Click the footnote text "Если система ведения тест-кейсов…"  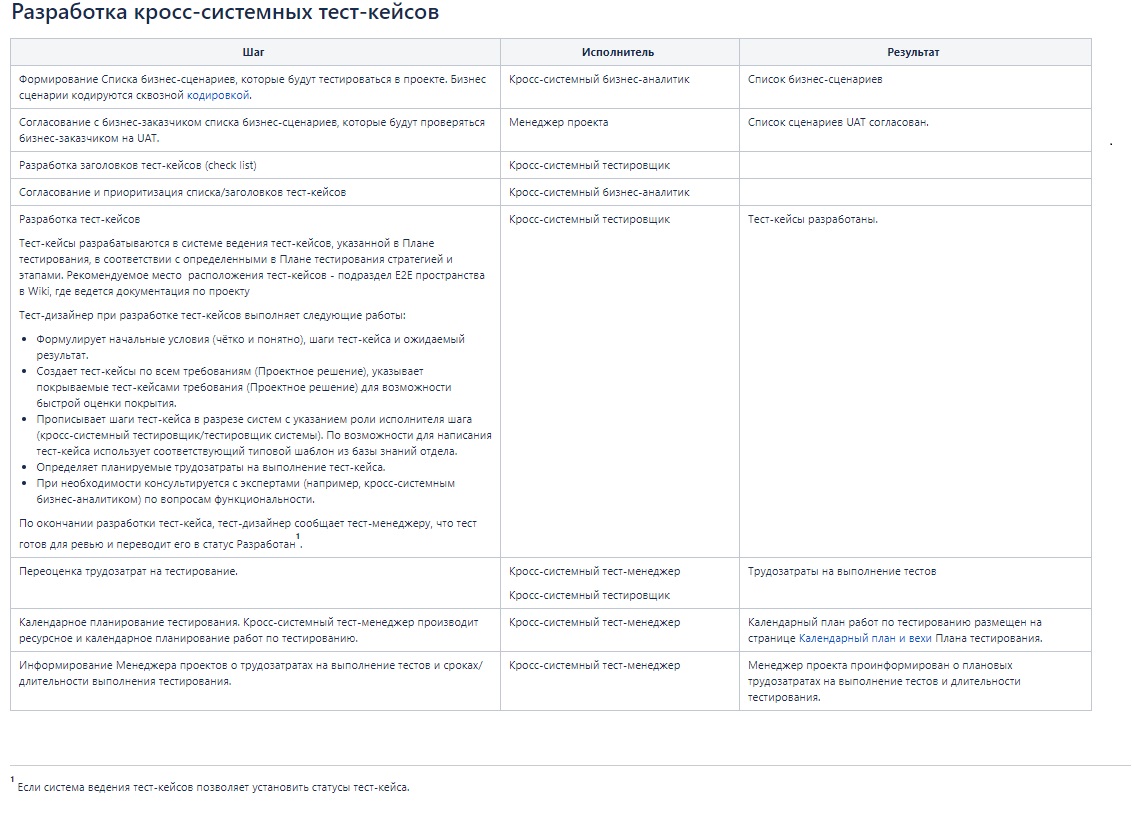click(213, 787)
